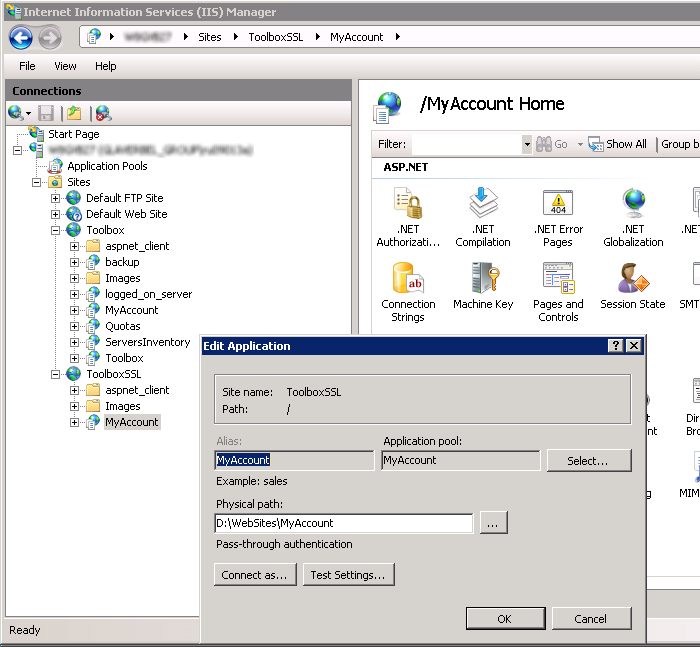Click the Create New Connection globe icon
This screenshot has height=647, width=700.
tap(16, 113)
